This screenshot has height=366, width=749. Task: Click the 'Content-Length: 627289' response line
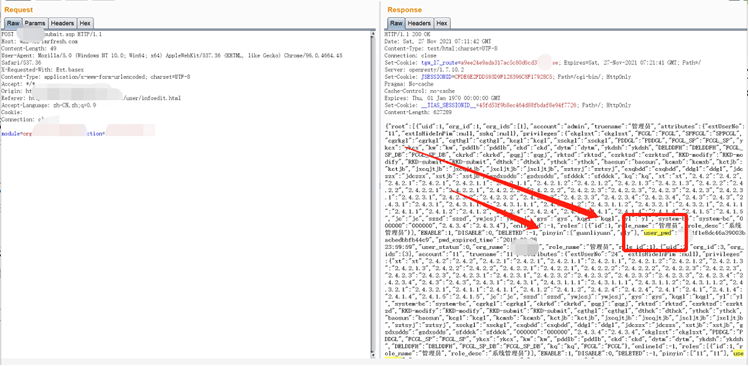pos(418,112)
